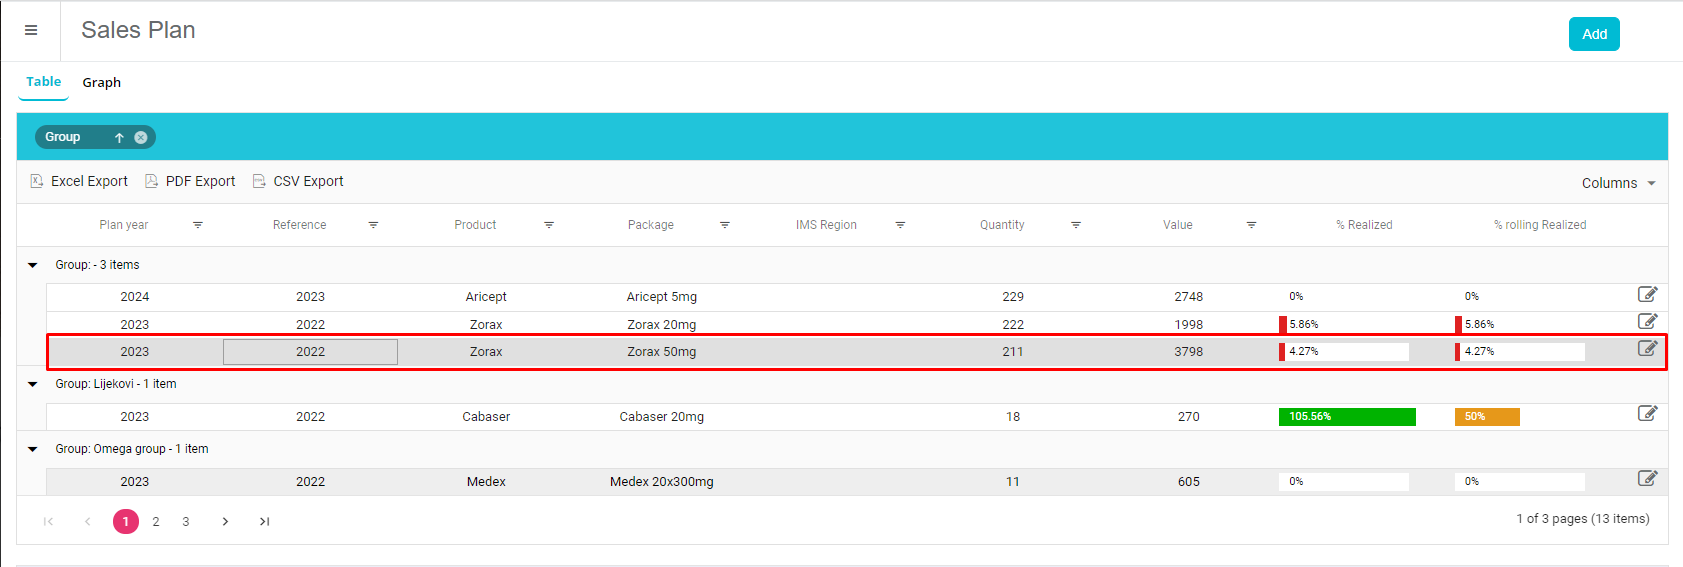This screenshot has height=567, width=1683.
Task: Switch to the Graph tab
Action: 101,82
